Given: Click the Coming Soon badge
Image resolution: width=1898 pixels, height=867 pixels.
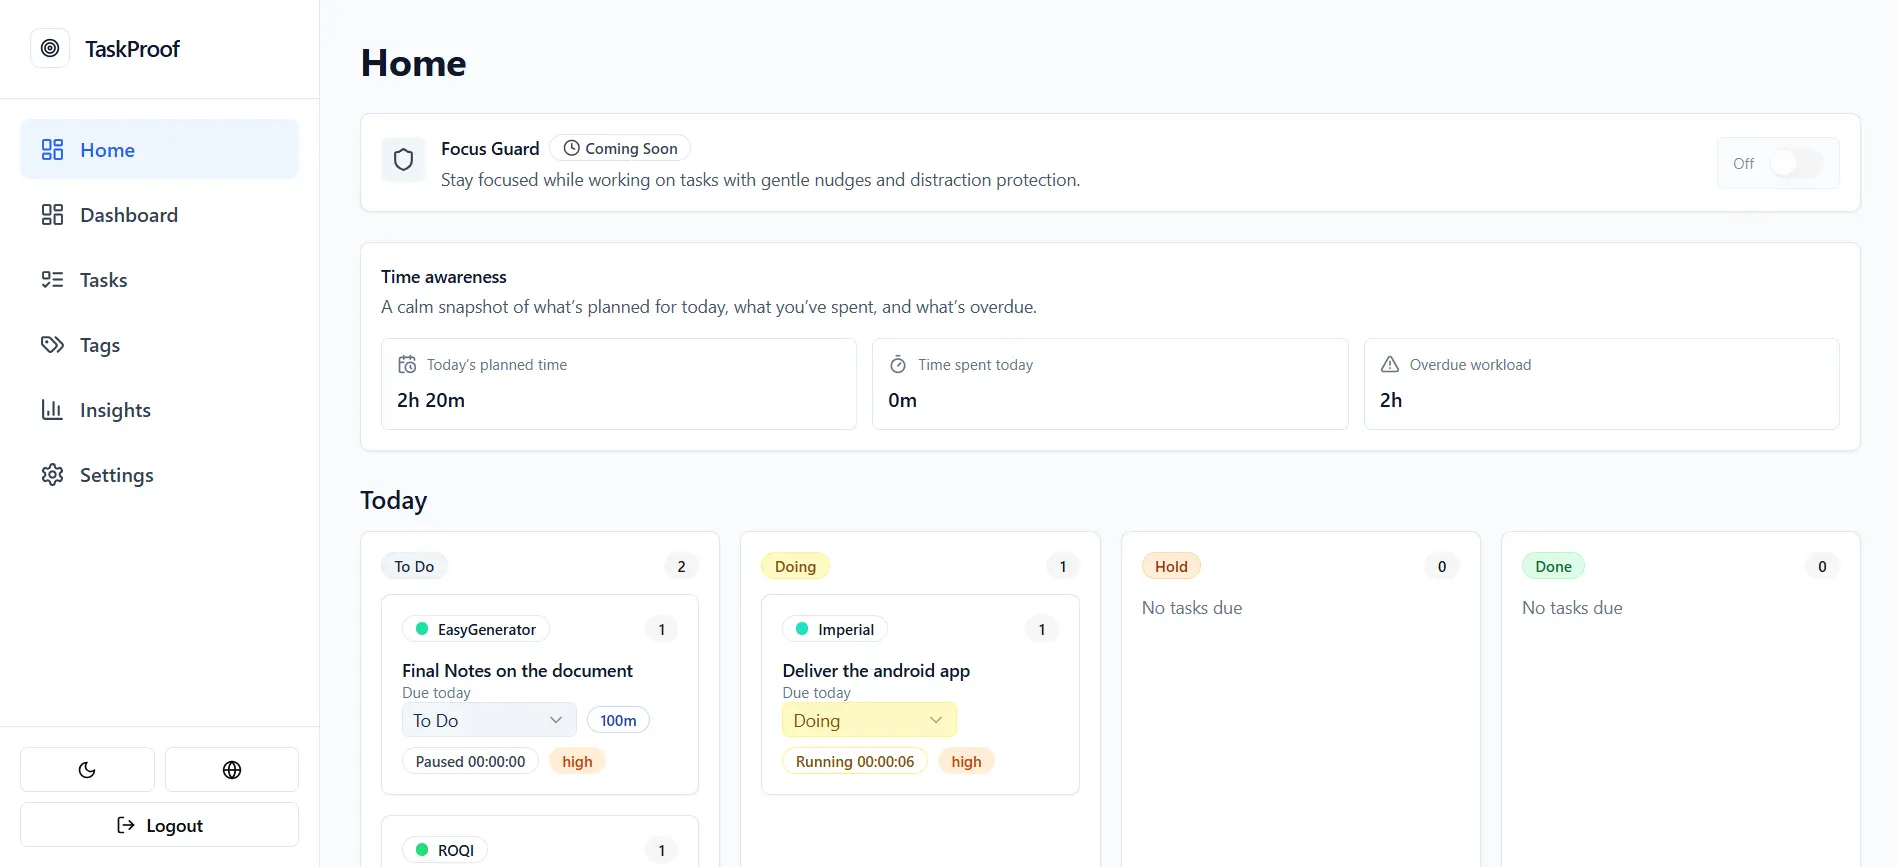Looking at the screenshot, I should click(620, 148).
